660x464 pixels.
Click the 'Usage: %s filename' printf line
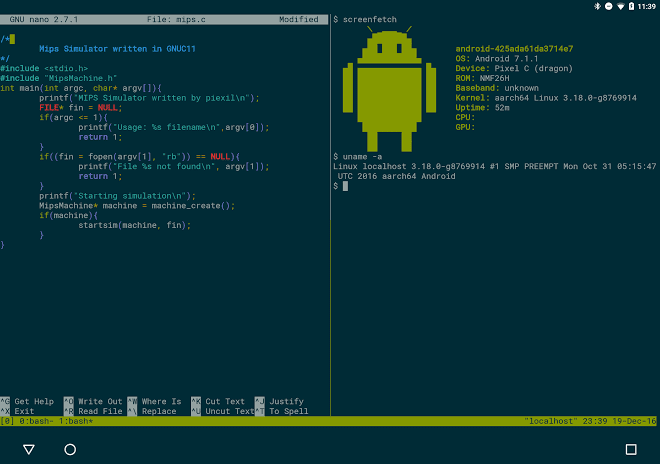pos(174,127)
